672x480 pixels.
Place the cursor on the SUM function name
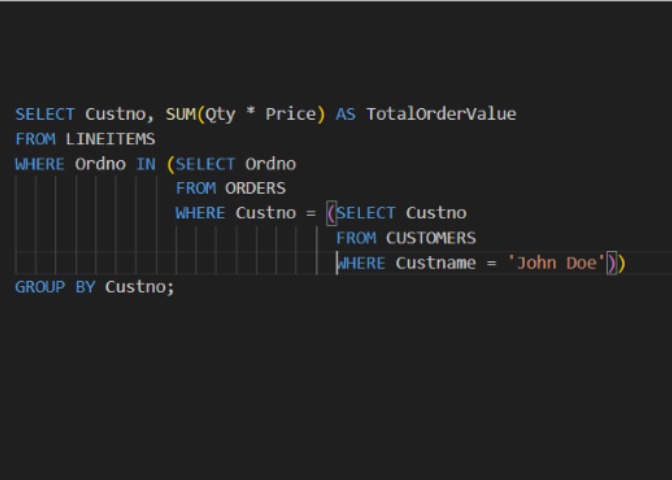coord(180,114)
